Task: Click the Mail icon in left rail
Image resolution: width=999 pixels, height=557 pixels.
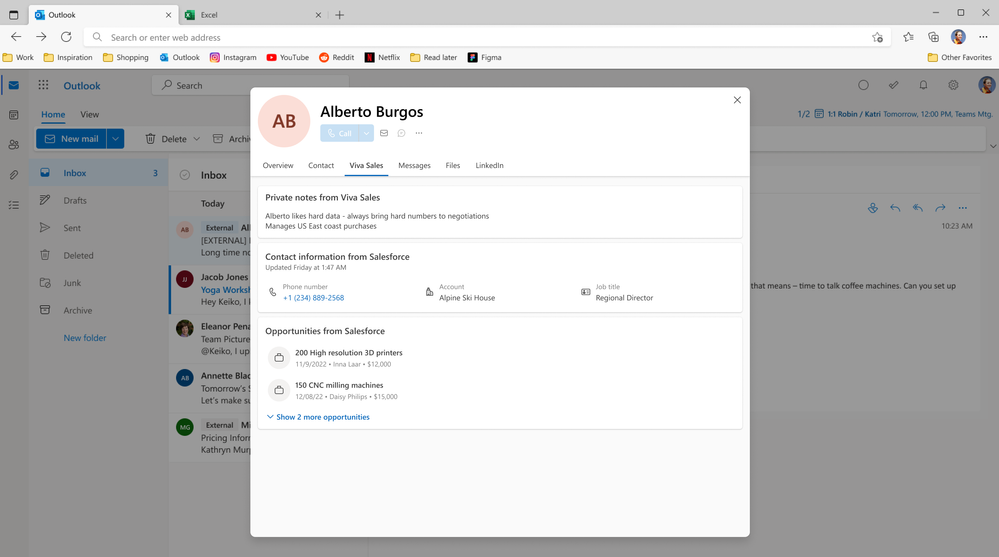Action: (x=14, y=85)
